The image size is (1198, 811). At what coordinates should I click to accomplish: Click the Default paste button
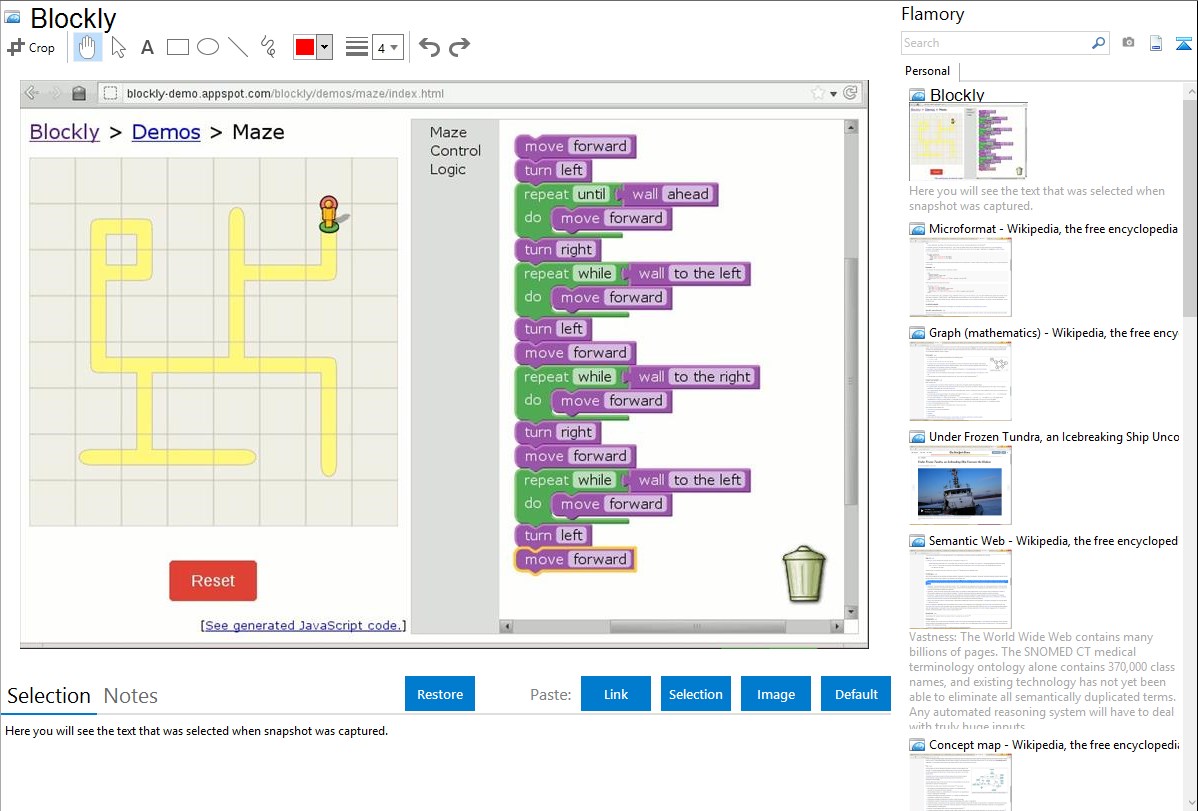[856, 694]
